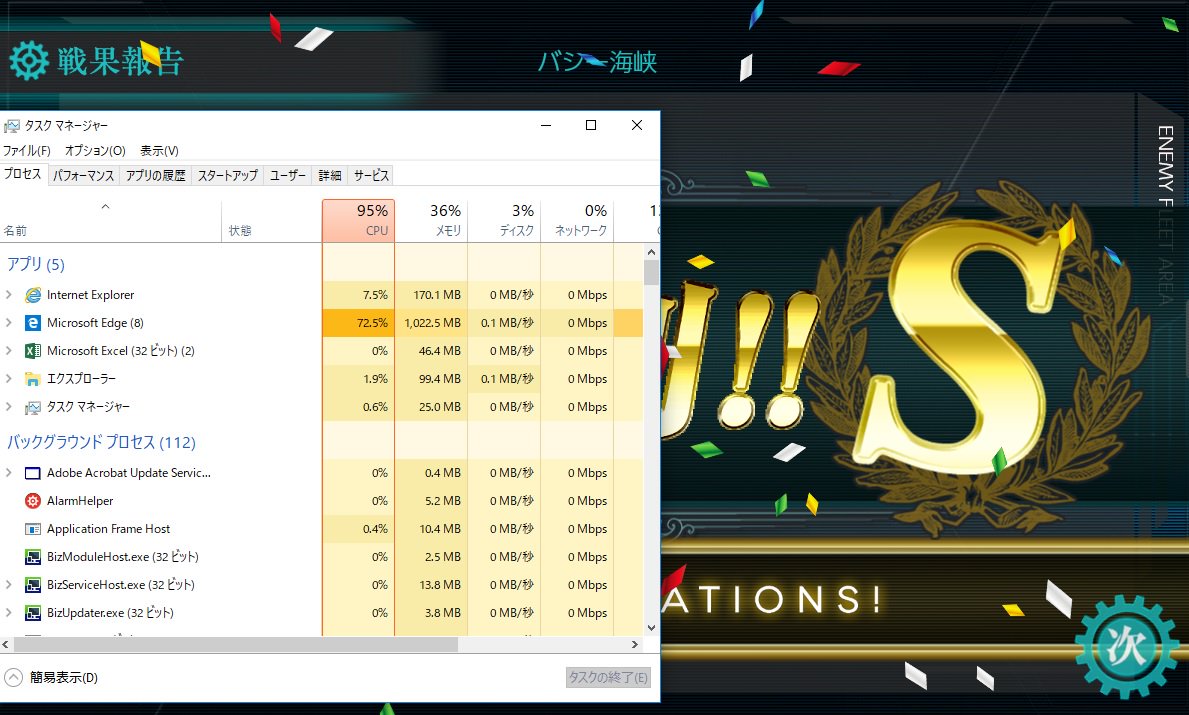Click the horizontal scrollbar left arrow

point(6,644)
